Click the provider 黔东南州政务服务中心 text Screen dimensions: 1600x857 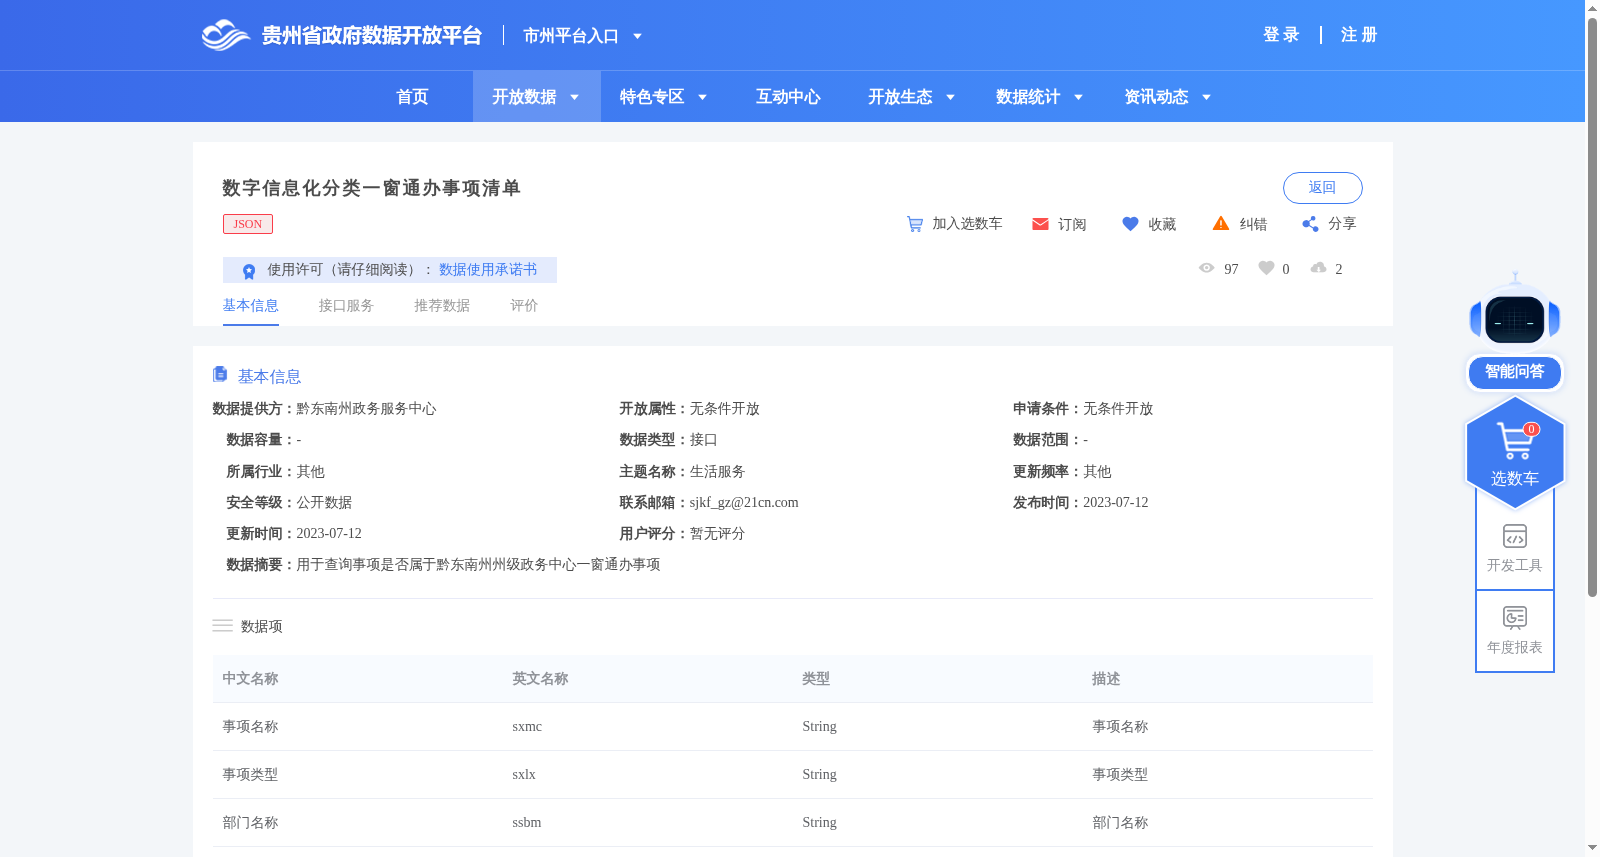coord(366,409)
